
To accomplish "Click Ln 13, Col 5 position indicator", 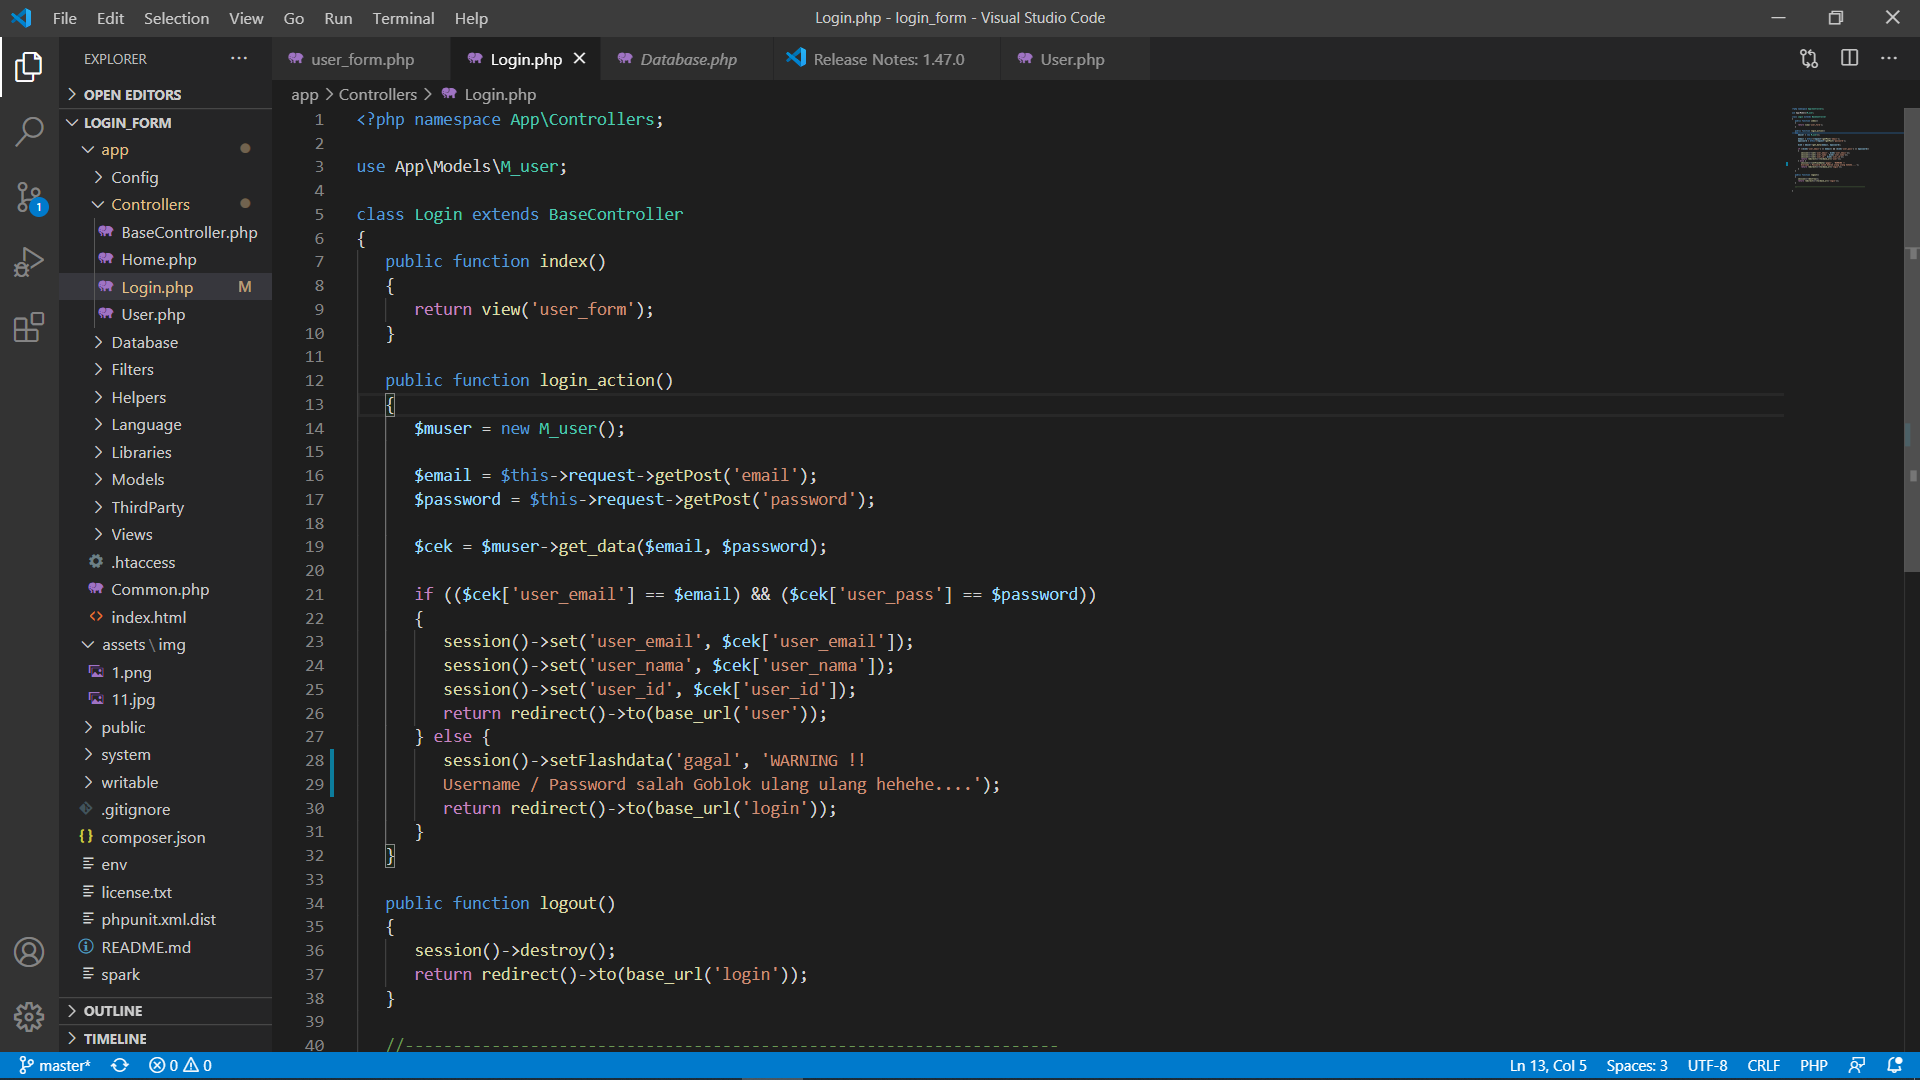I will 1547,1065.
